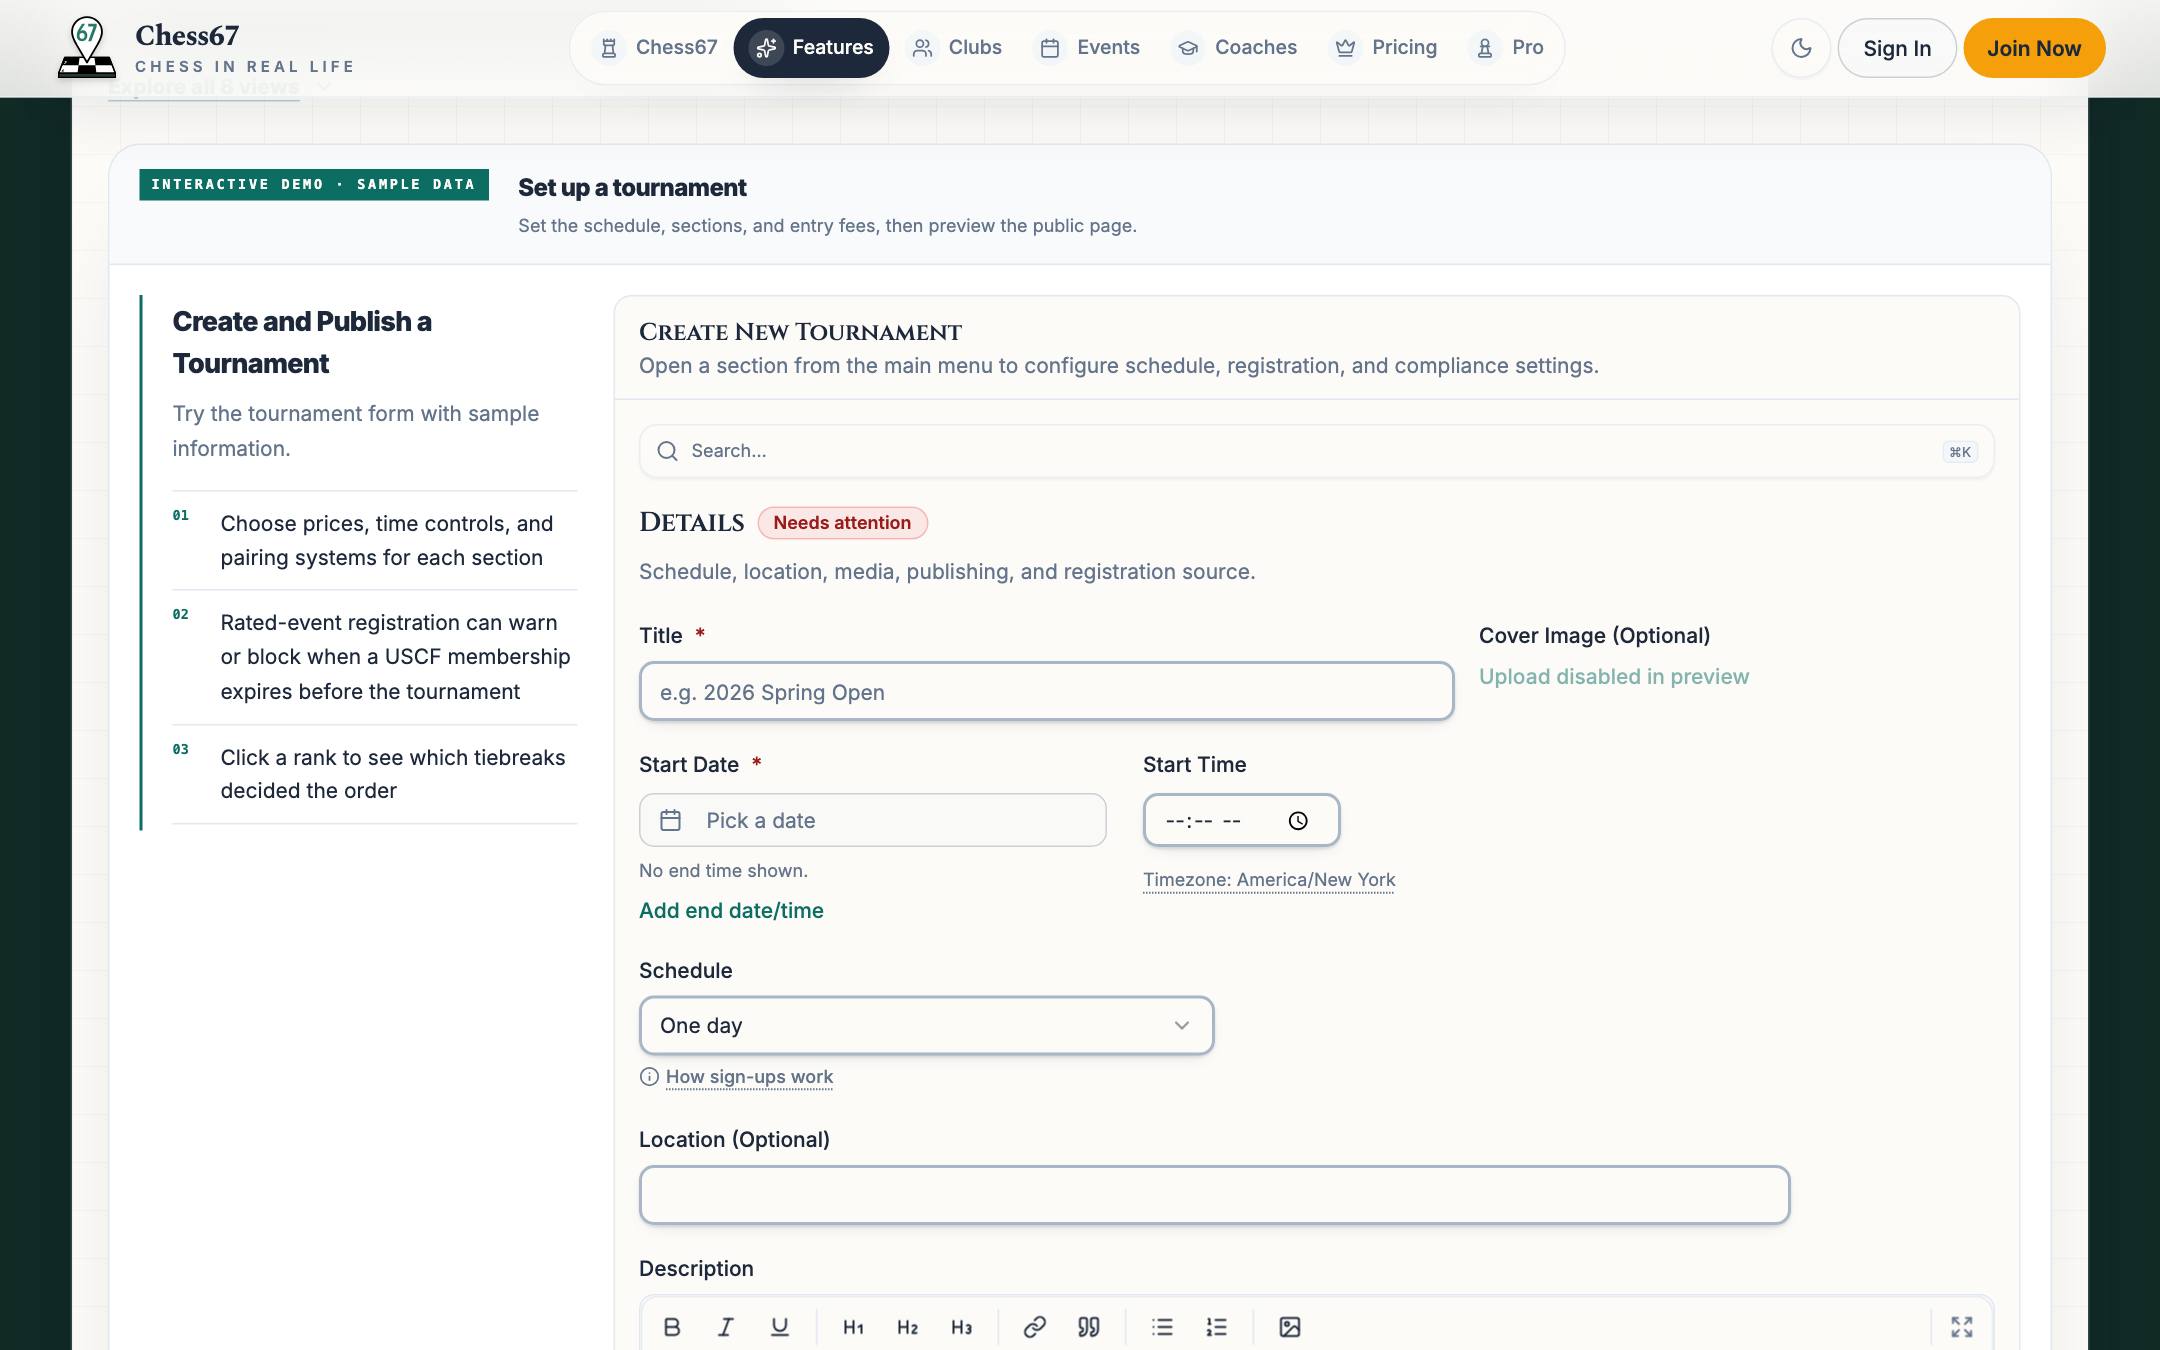Set Heading 1 in Description editor
Screen dimensions: 2160x1350
coord(853,1327)
